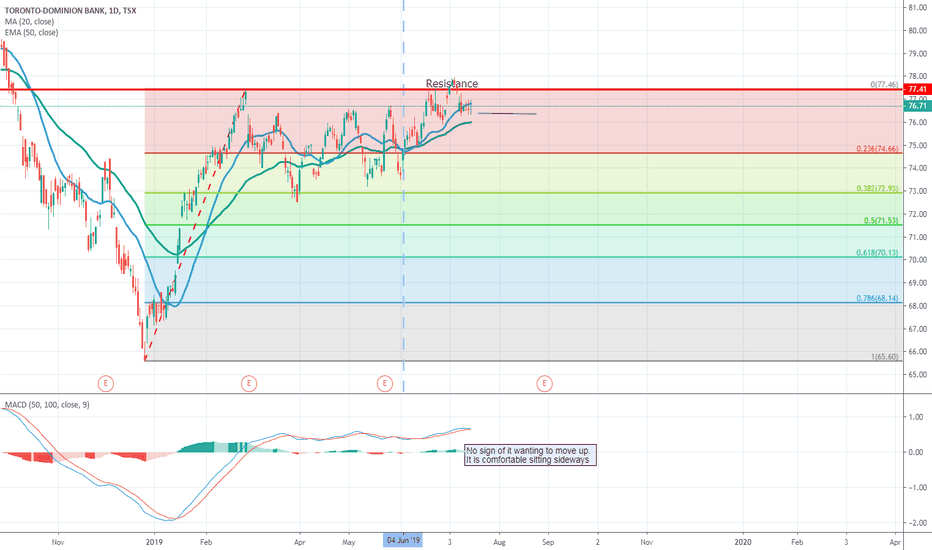Click the Fibonacci 0.786(68.14) level label

877,298
